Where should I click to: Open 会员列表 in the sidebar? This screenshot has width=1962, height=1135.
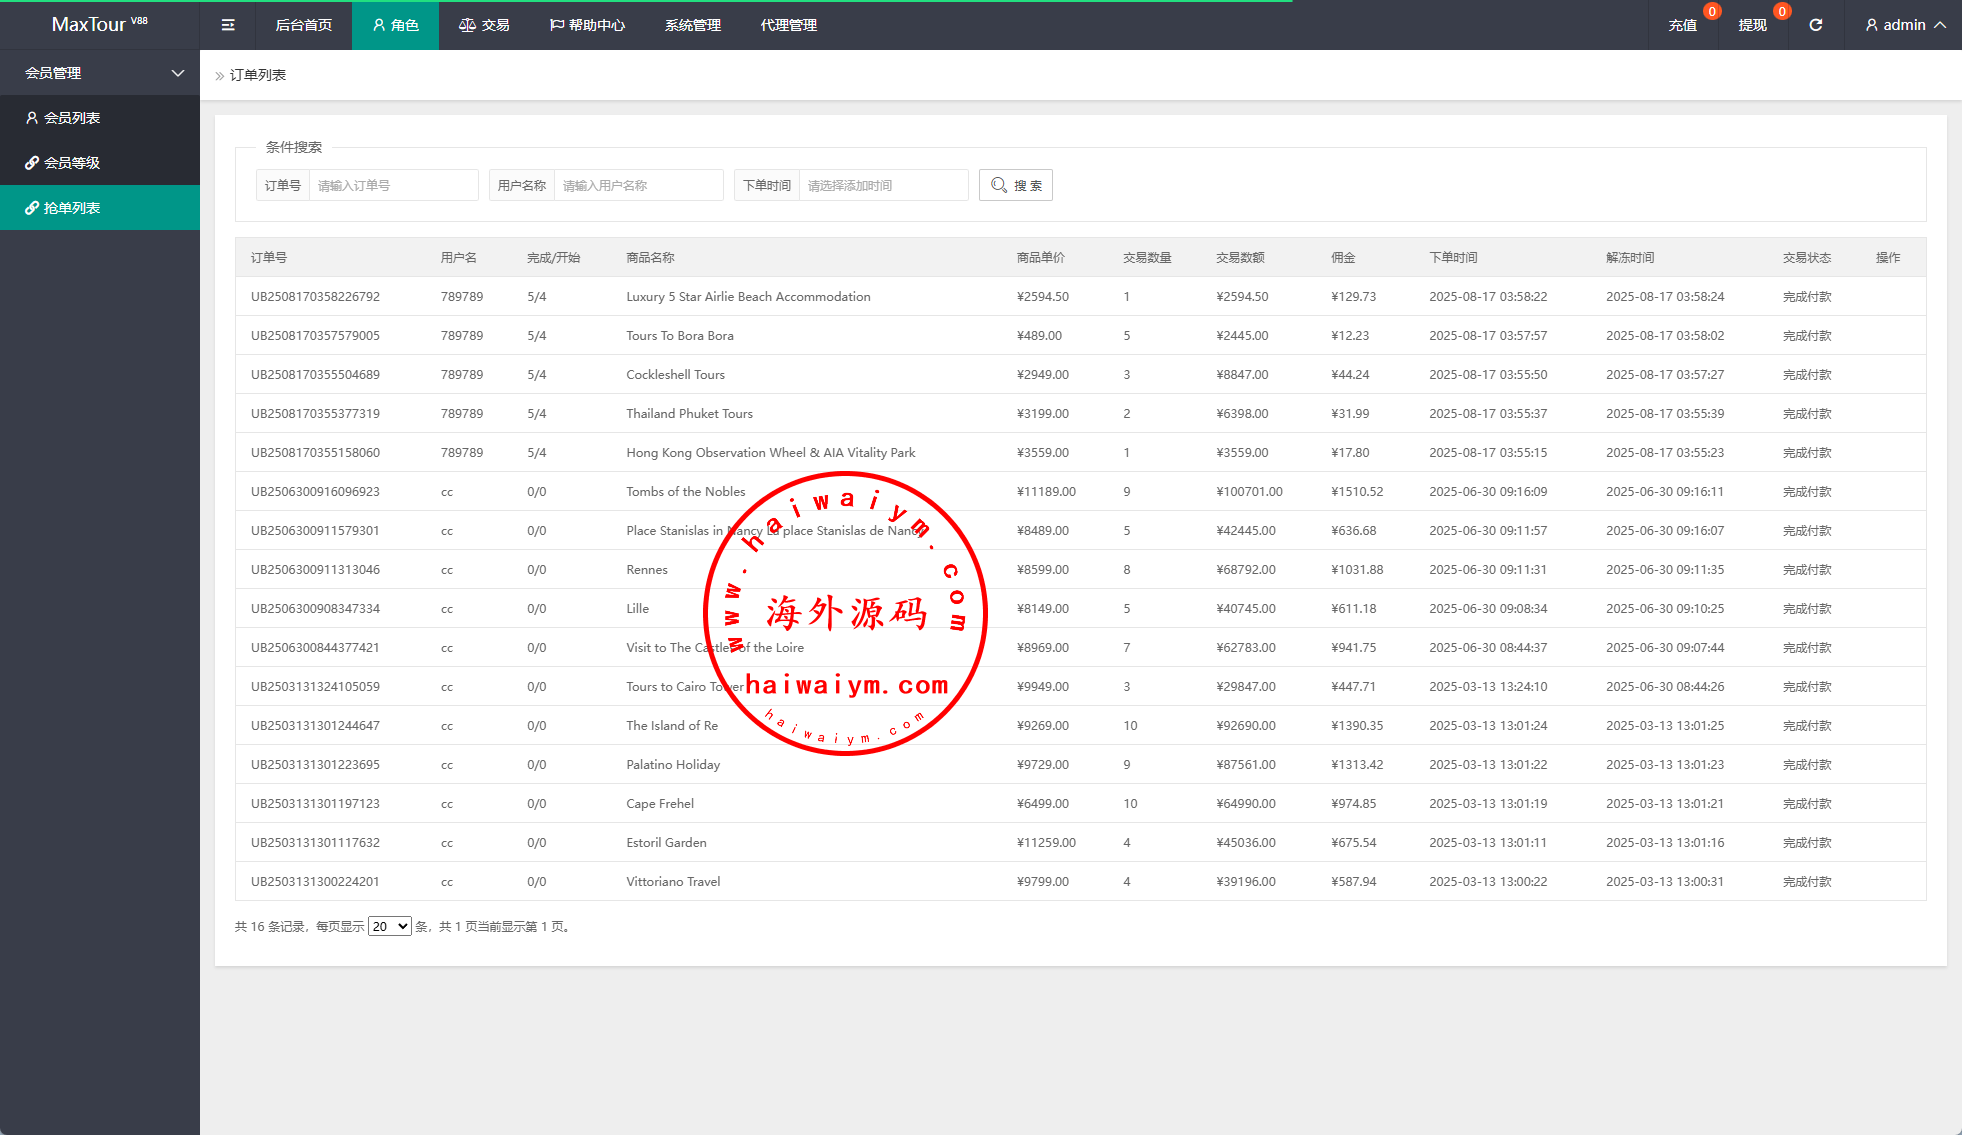(x=72, y=118)
